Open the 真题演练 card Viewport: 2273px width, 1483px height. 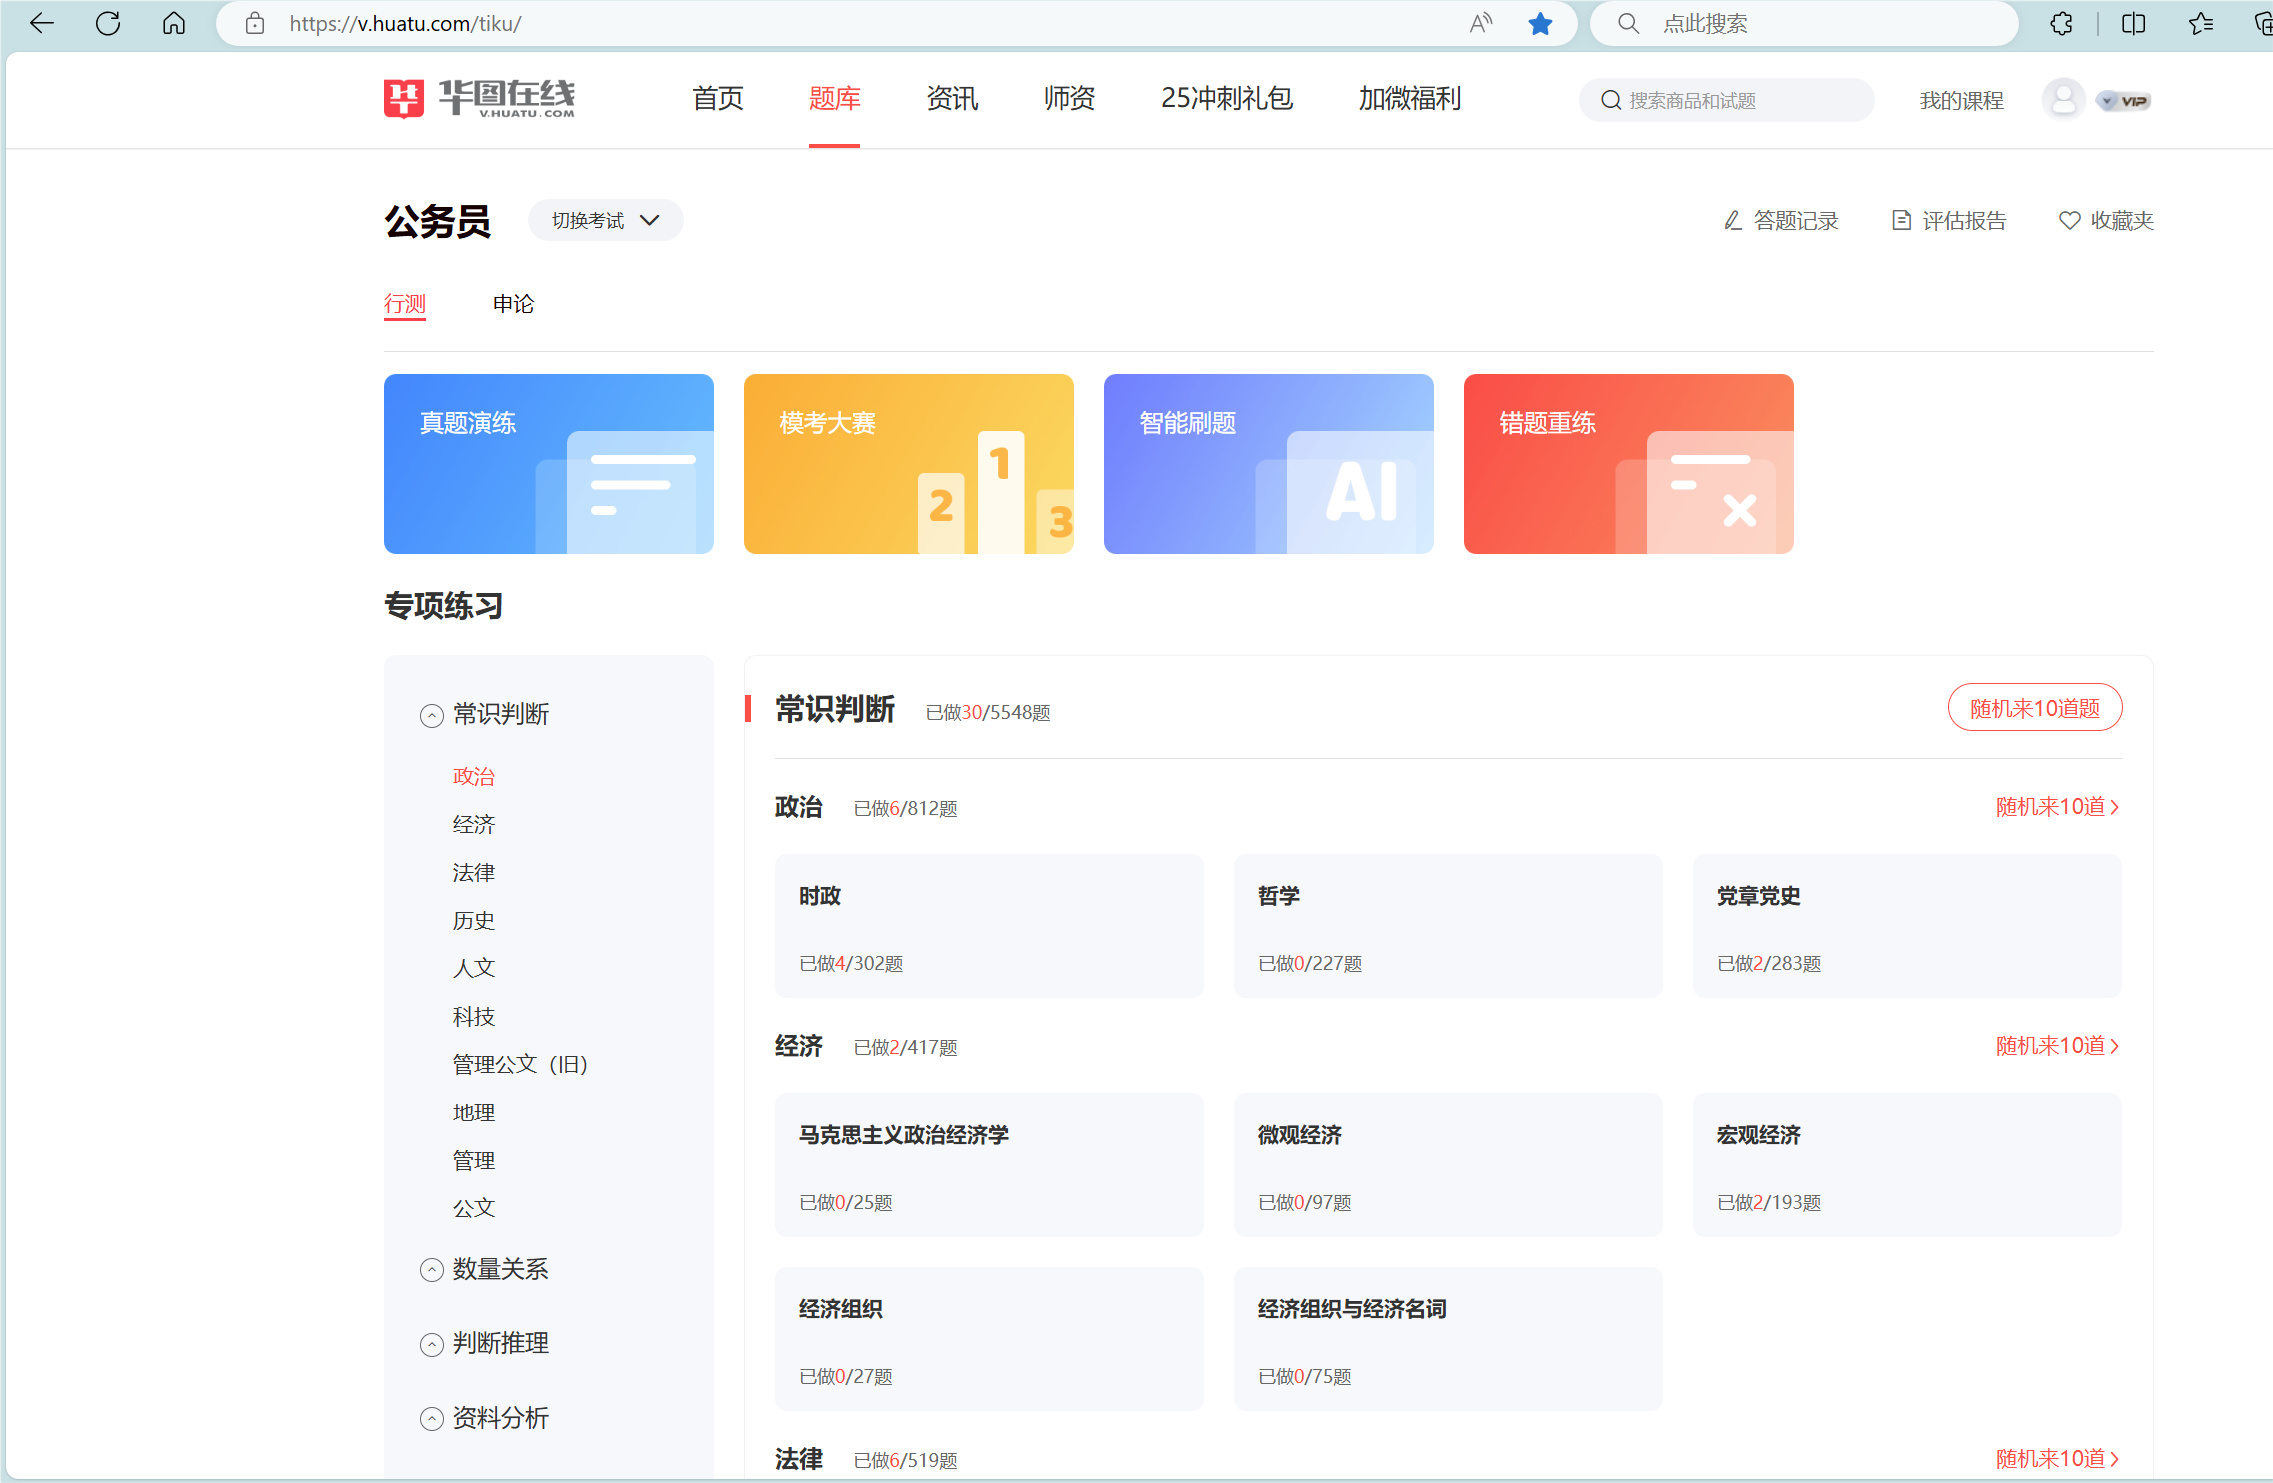[548, 464]
